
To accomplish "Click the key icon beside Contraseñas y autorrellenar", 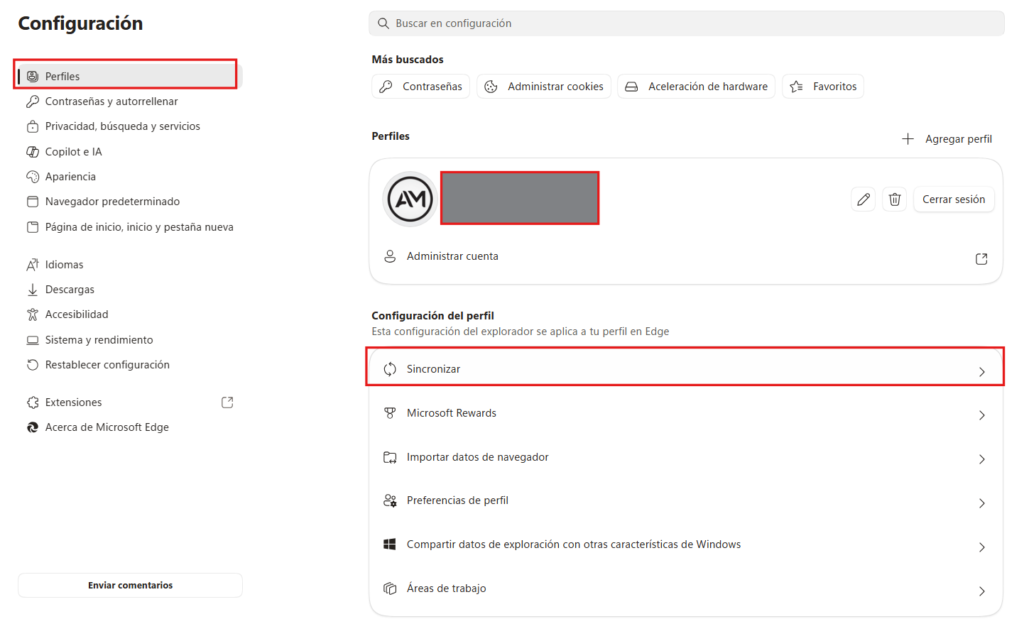I will point(33,101).
